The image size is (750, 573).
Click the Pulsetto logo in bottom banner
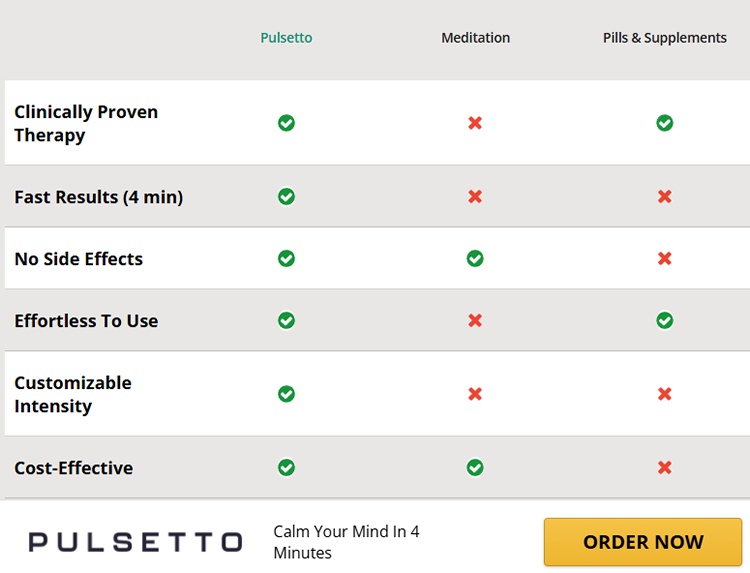pyautogui.click(x=135, y=542)
